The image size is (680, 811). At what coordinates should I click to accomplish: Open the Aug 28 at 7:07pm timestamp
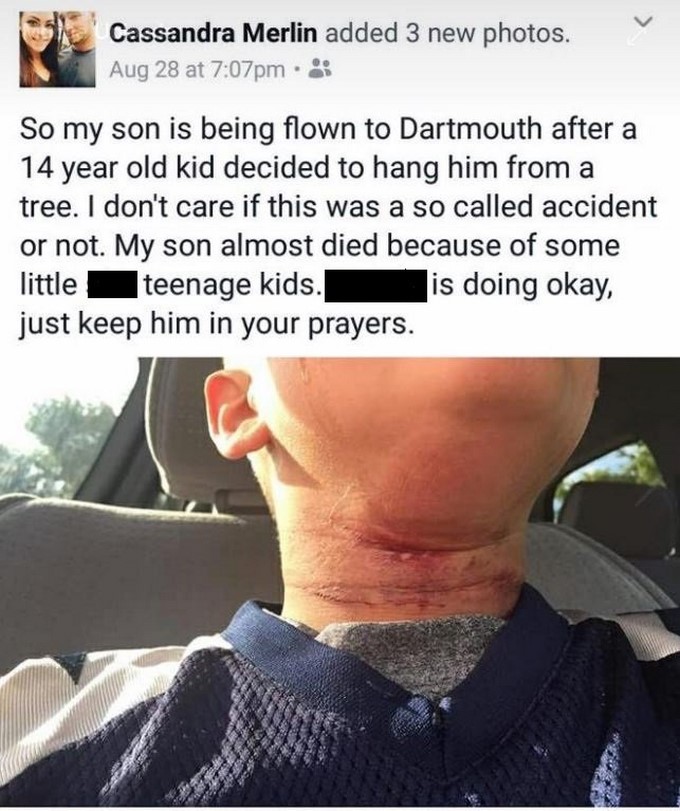(197, 69)
